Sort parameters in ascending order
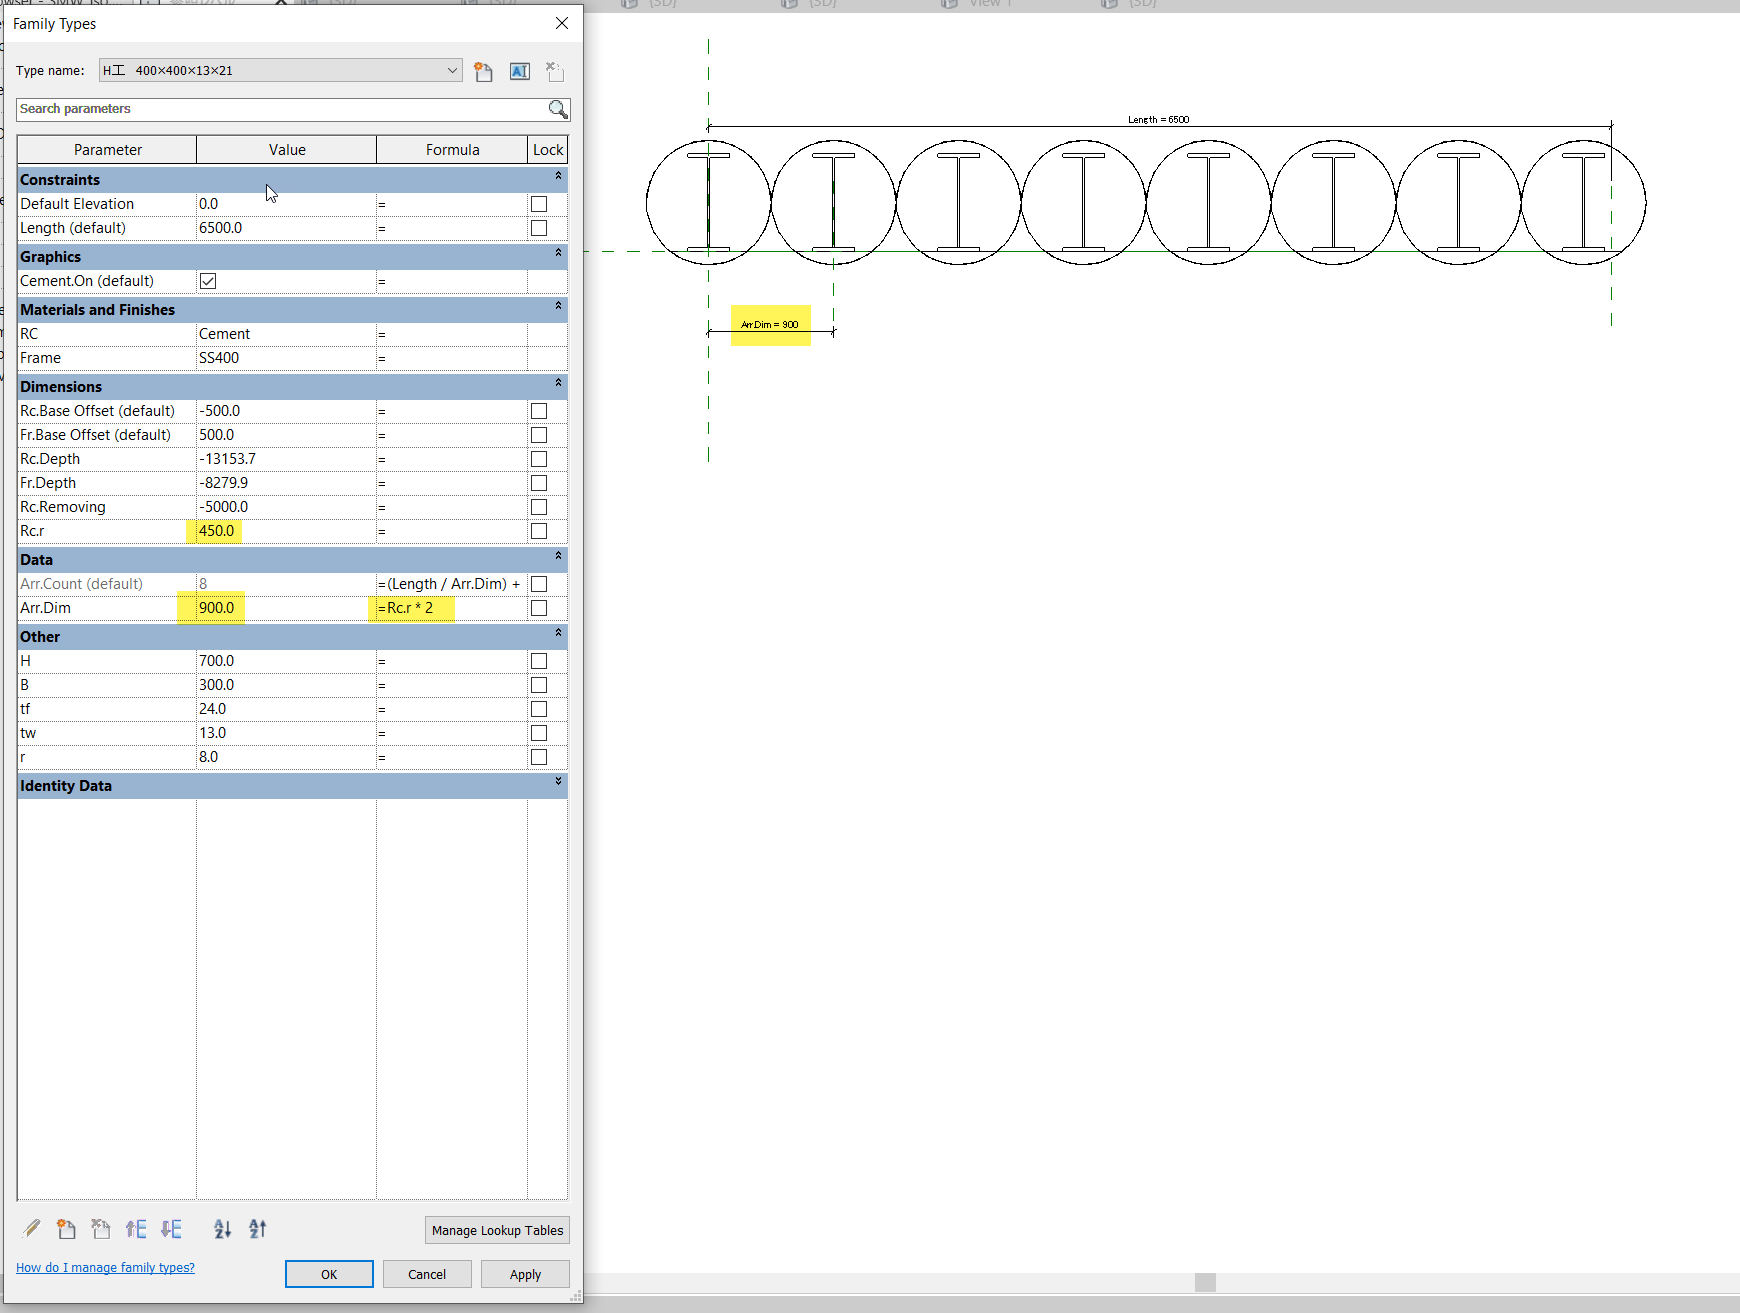This screenshot has height=1313, width=1740. pyautogui.click(x=222, y=1229)
